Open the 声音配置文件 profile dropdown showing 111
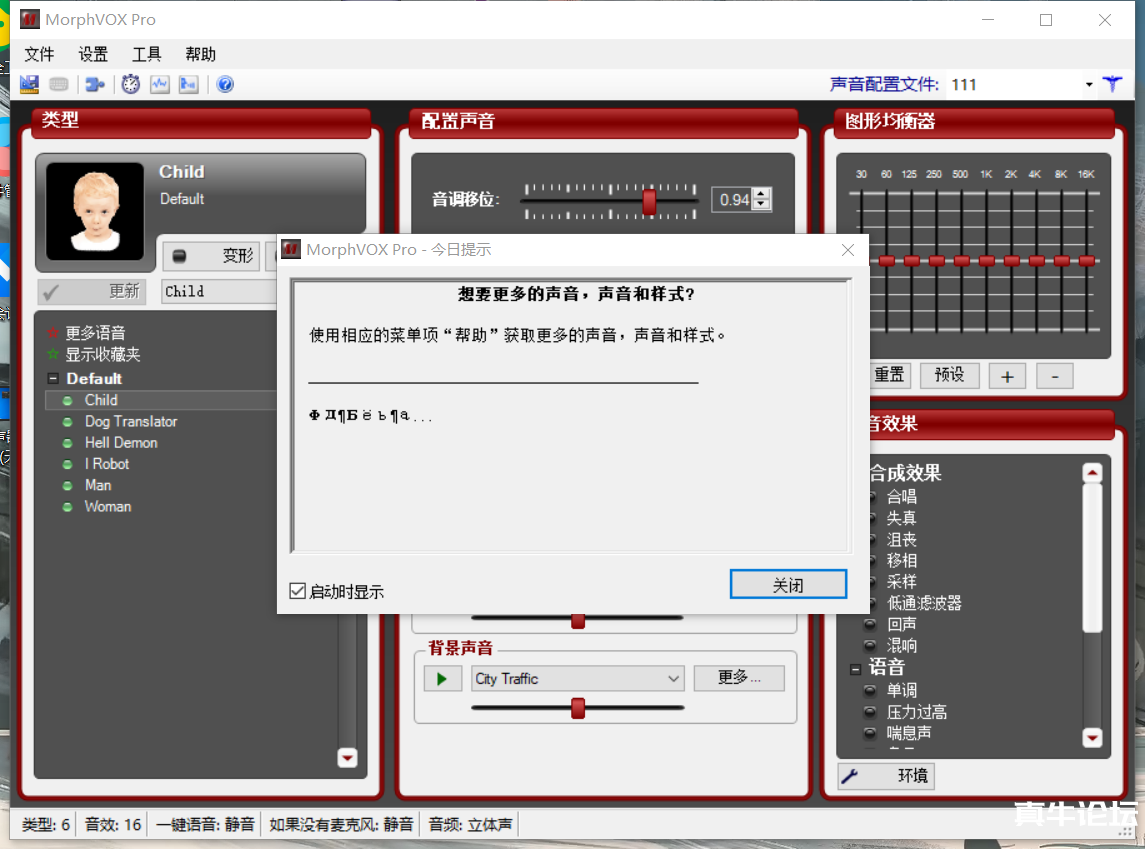Viewport: 1145px width, 849px height. (x=1089, y=84)
